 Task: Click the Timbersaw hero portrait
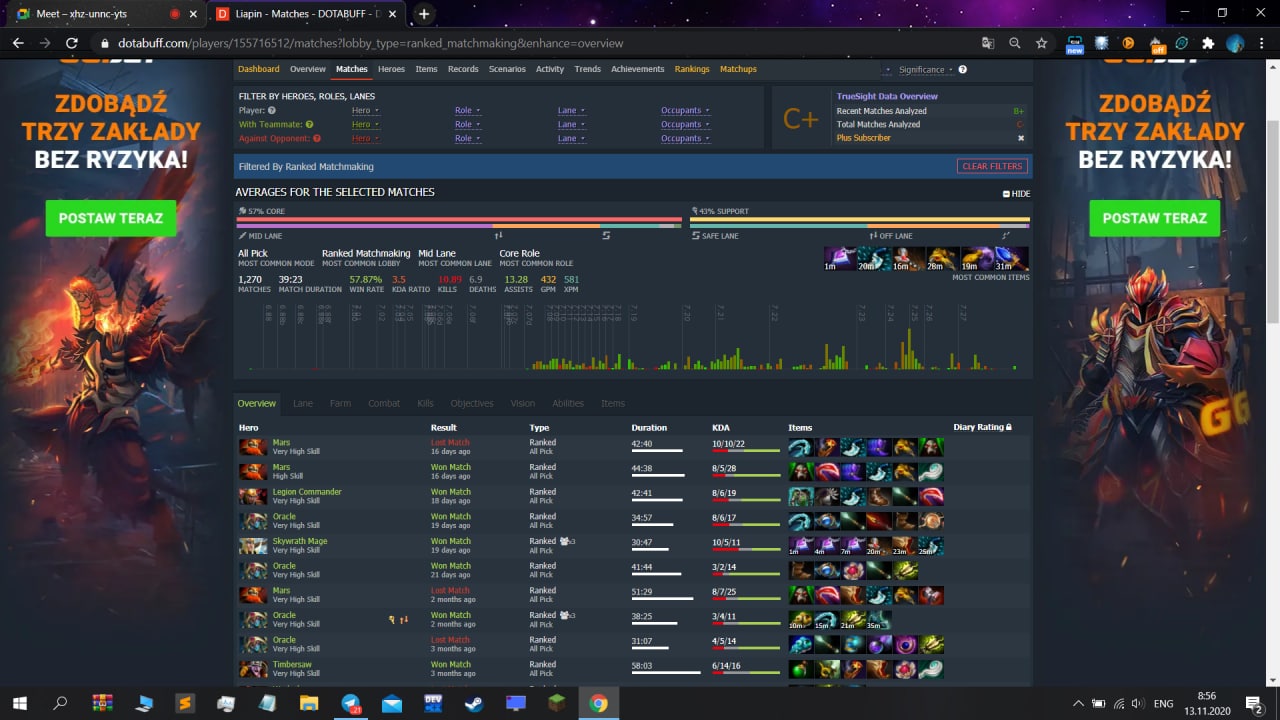252,668
